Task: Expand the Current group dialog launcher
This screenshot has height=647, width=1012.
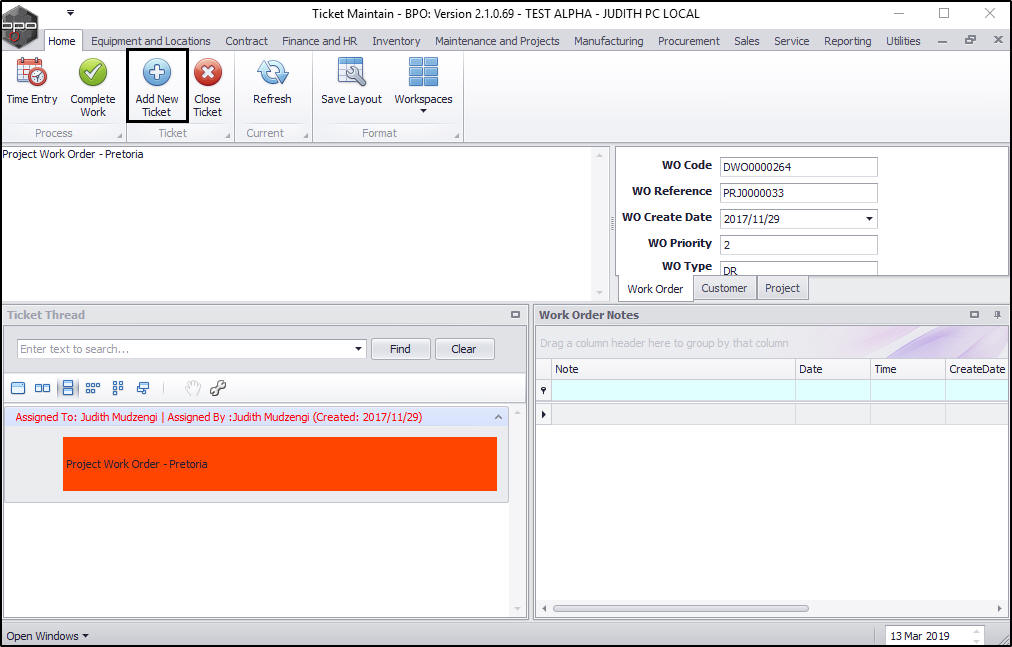Action: click(x=306, y=136)
